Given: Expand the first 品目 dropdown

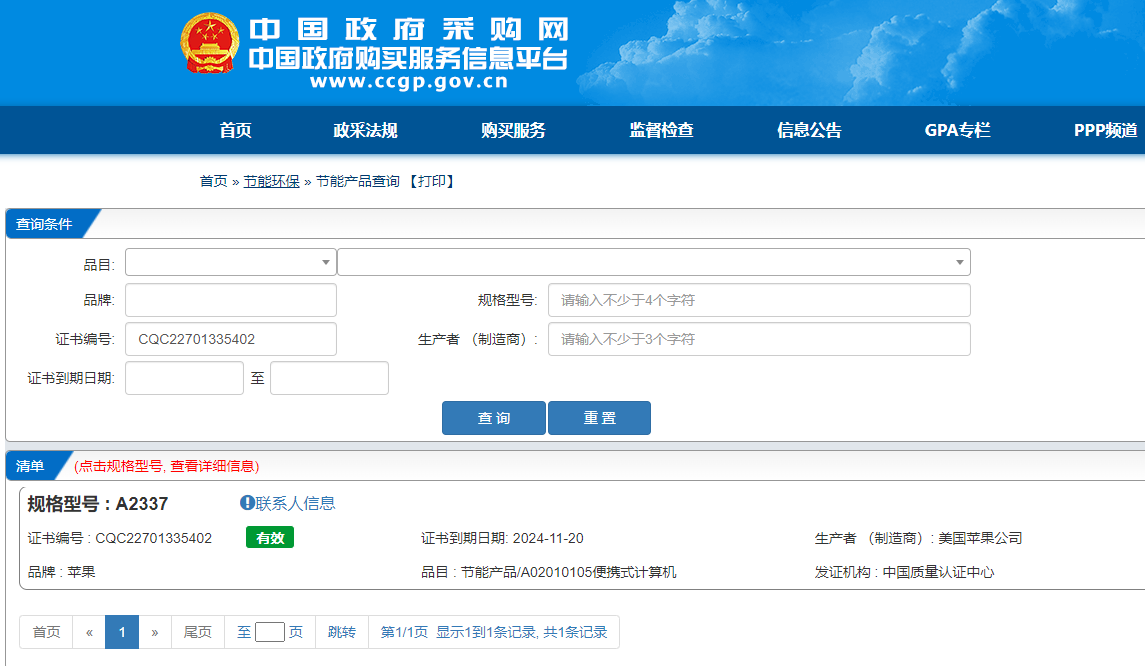Looking at the screenshot, I should pyautogui.click(x=231, y=262).
